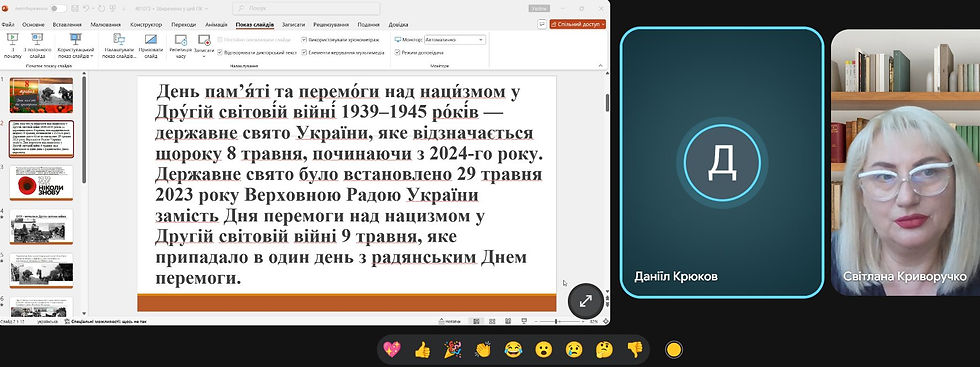Toggle the AutoSave switch in title bar

tap(58, 8)
